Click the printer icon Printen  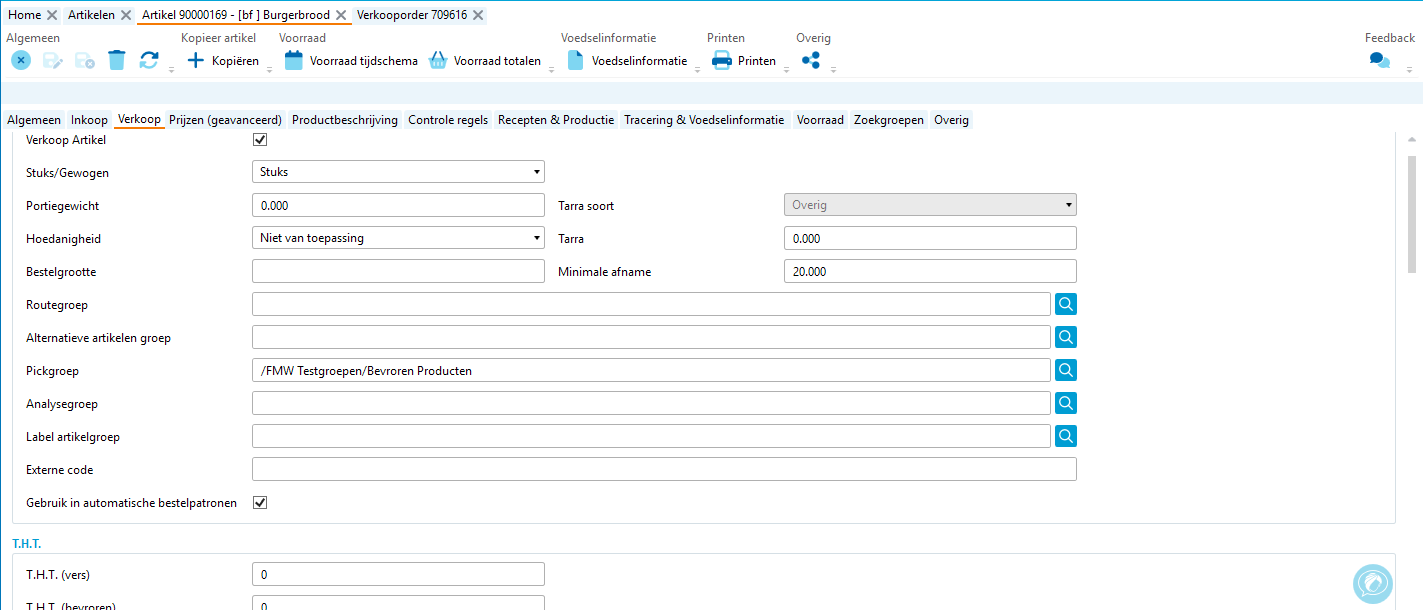[722, 61]
